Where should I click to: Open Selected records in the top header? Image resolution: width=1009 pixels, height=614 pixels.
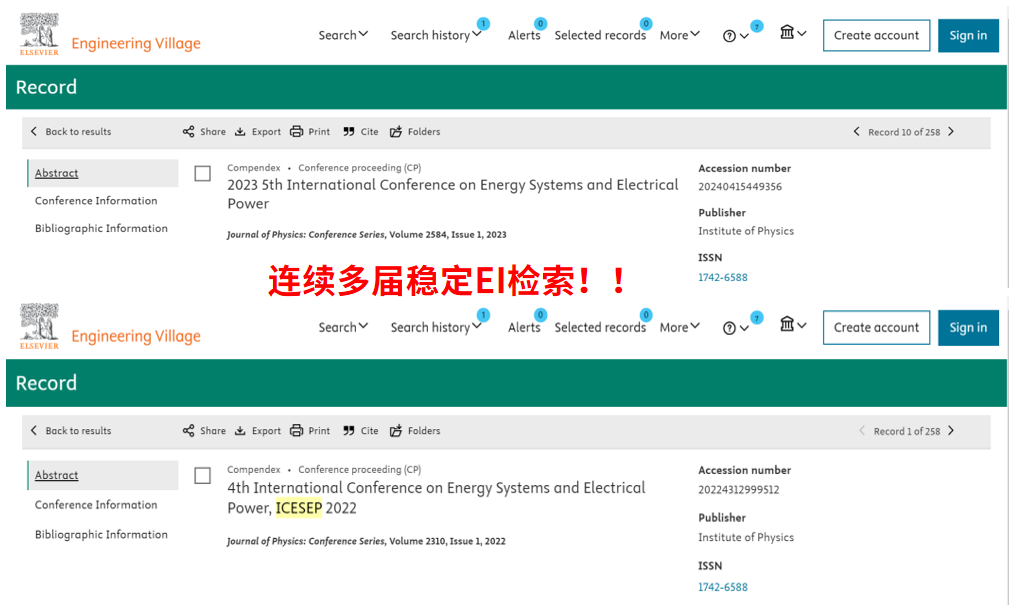tap(600, 35)
